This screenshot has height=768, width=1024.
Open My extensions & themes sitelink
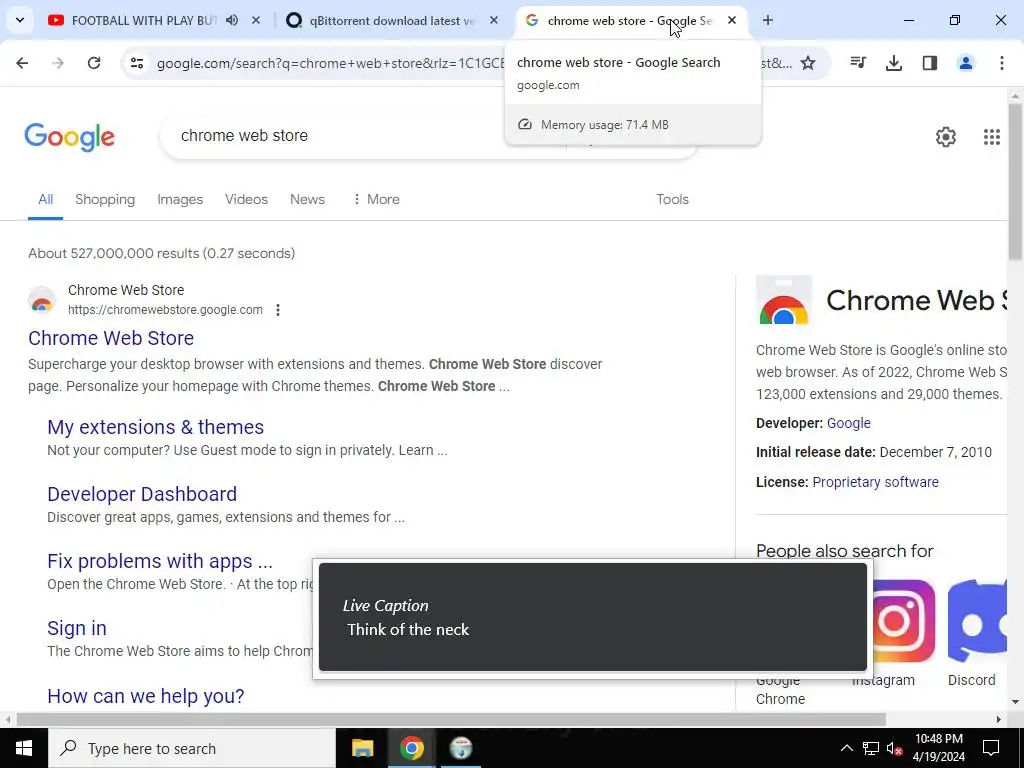(155, 427)
